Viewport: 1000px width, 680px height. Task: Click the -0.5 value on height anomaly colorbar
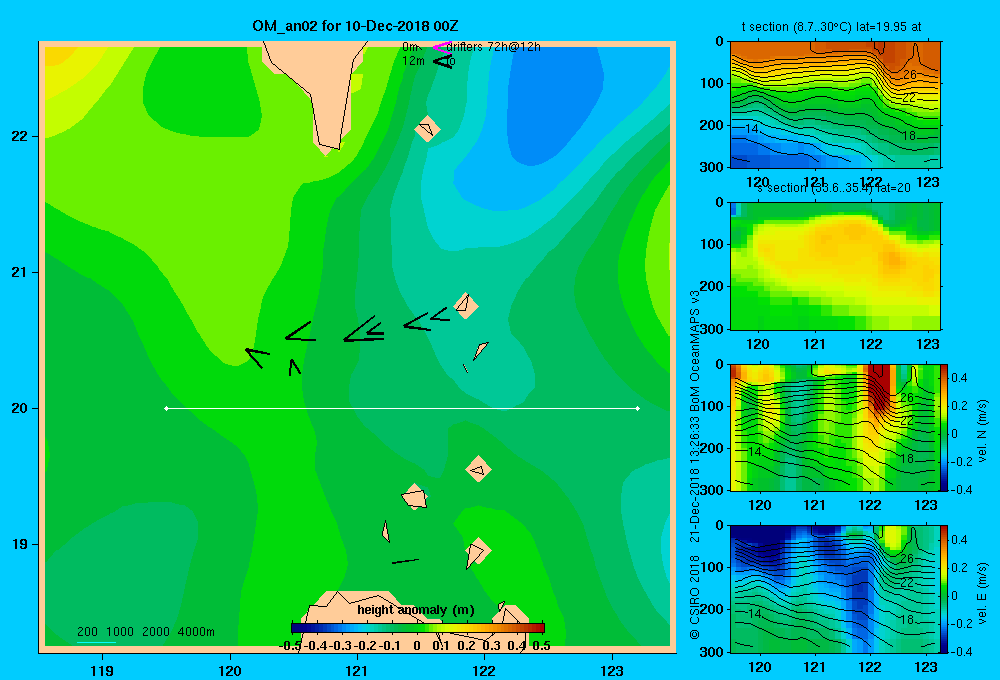coord(290,646)
